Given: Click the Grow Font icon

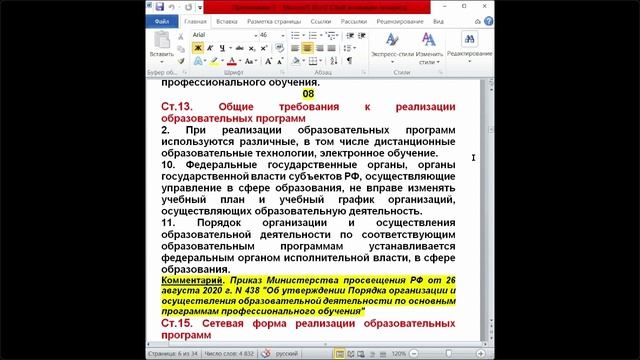Looking at the screenshot, I should point(268,61).
